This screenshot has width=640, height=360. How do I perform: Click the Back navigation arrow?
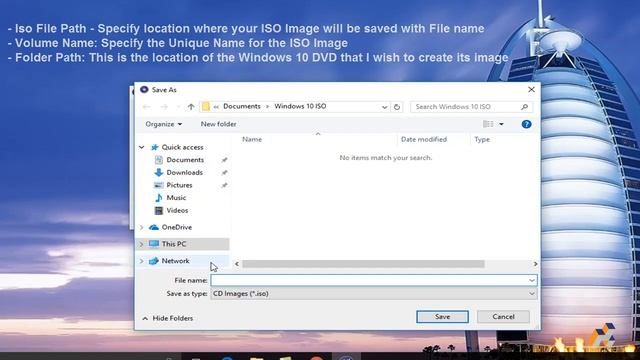point(147,107)
